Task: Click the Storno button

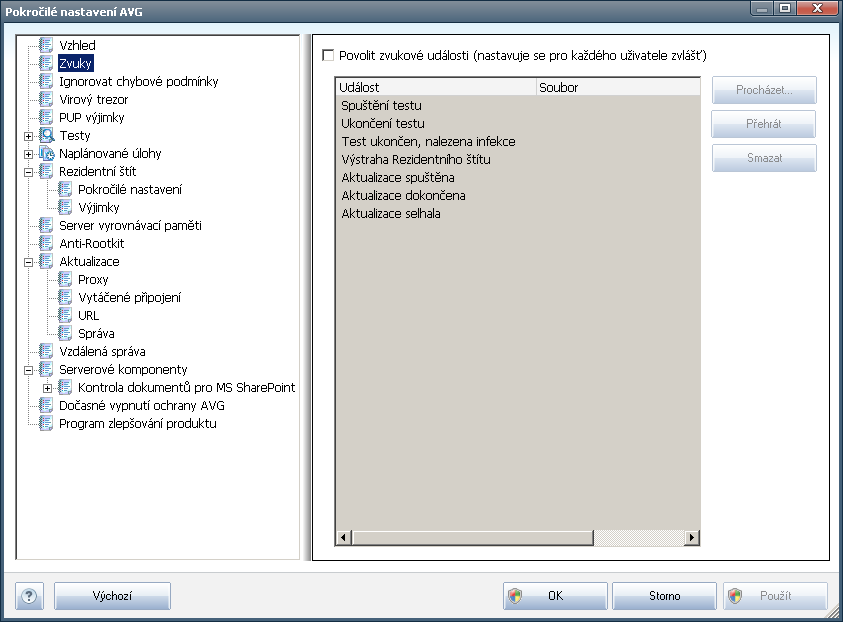Action: point(665,596)
